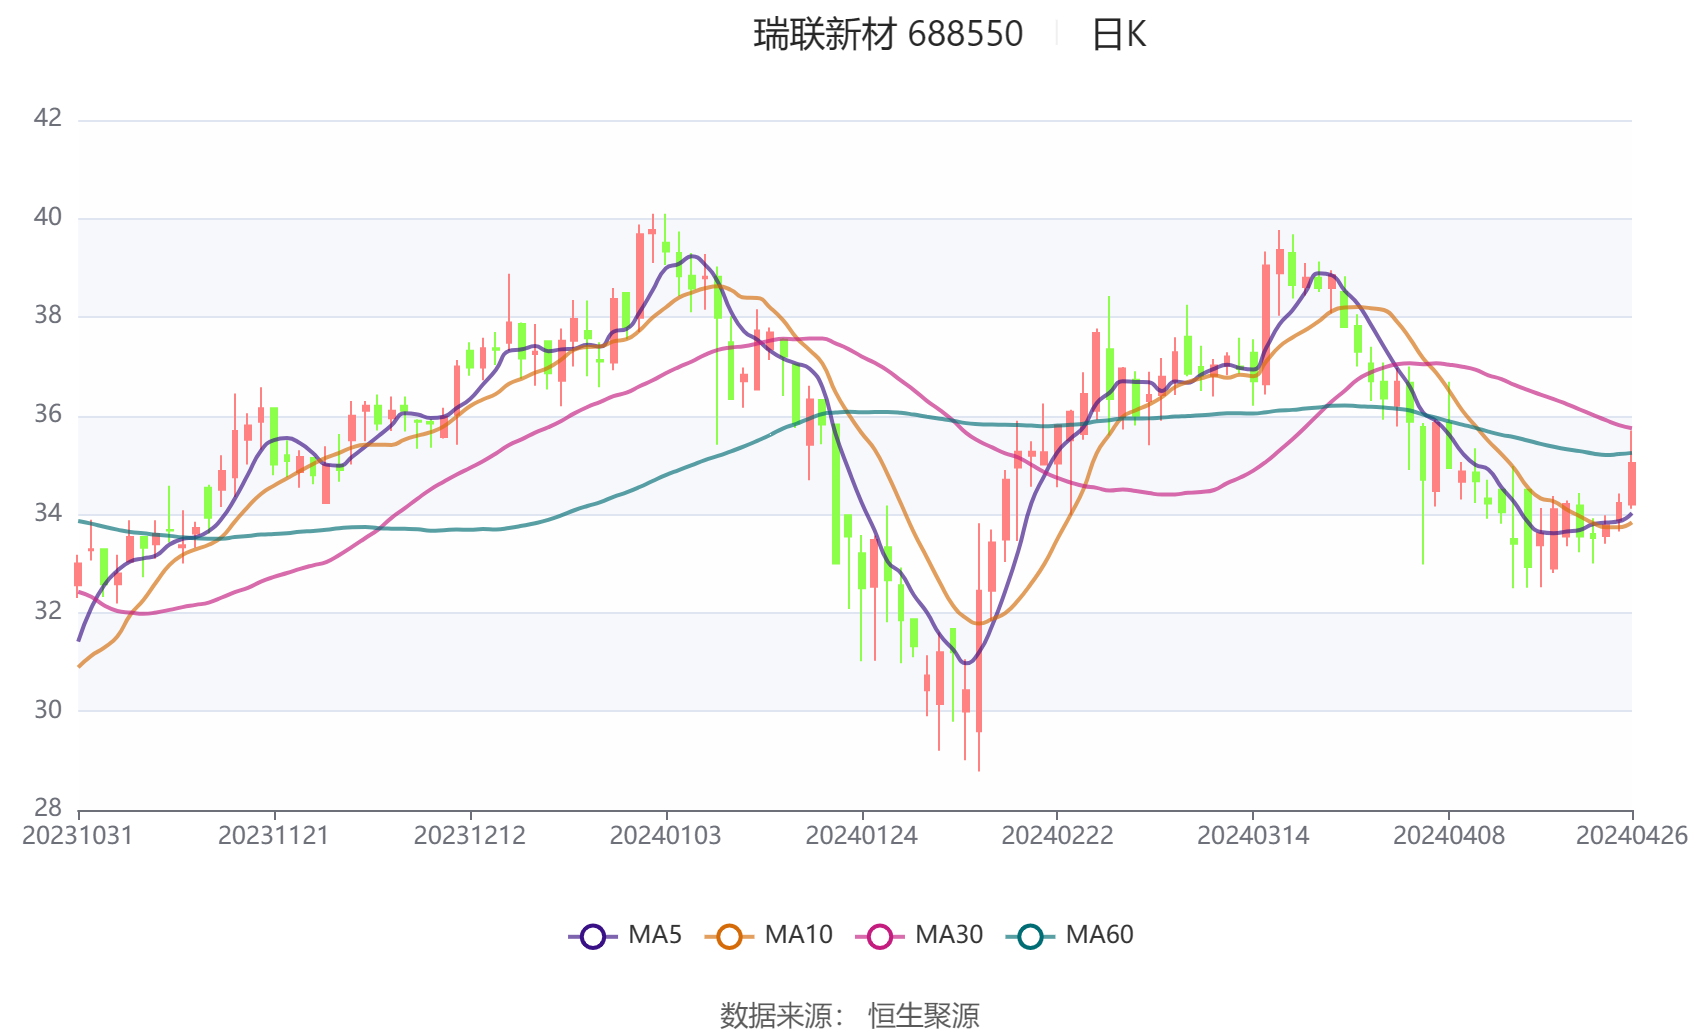The image size is (1700, 1034).
Task: Click x-axis date label 20231212
Action: (470, 836)
